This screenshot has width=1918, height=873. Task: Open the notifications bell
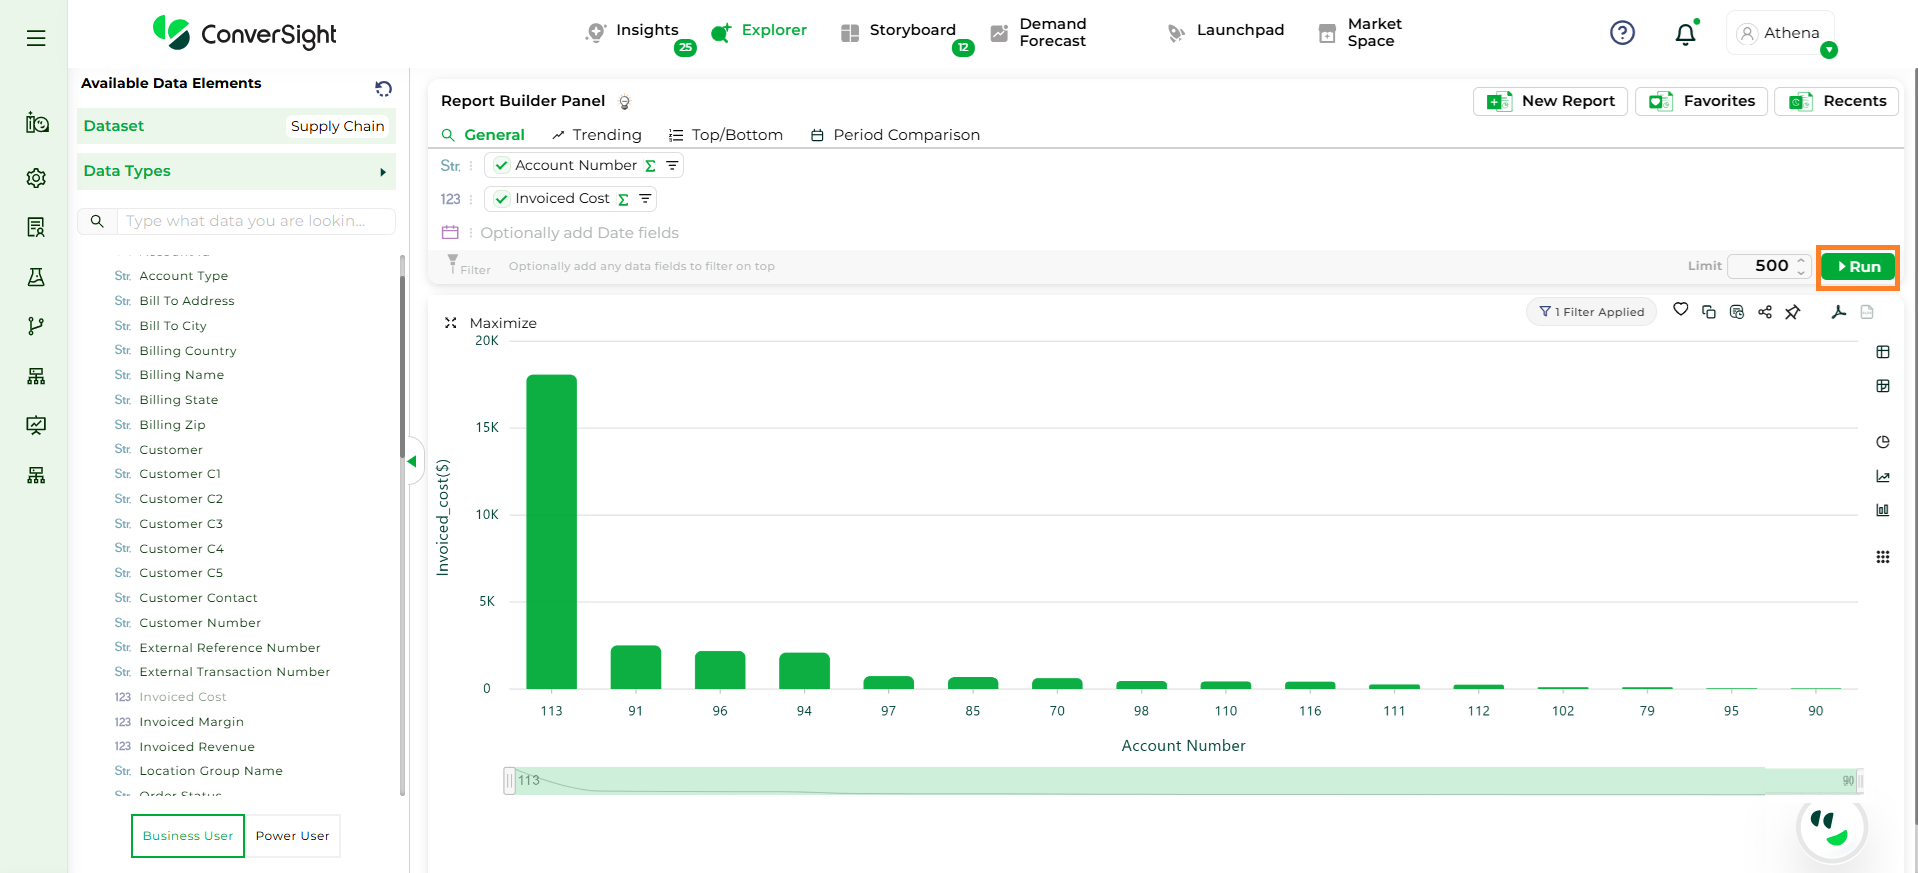[1685, 34]
